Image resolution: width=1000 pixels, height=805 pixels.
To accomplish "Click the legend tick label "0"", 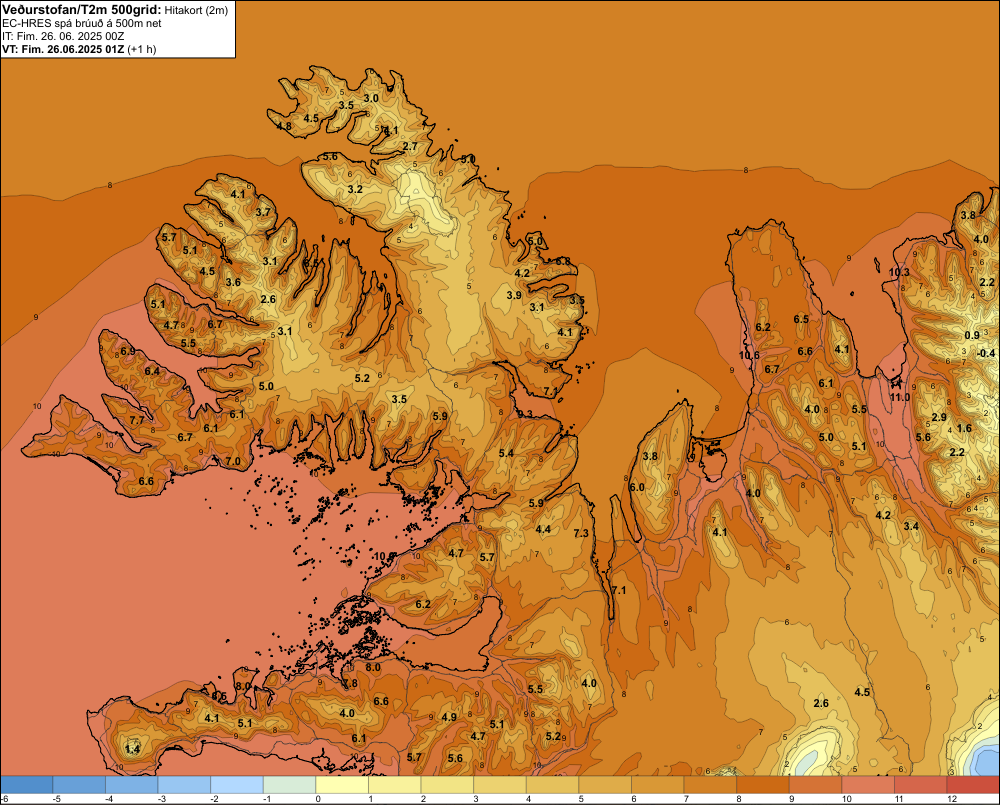I will (x=316, y=799).
